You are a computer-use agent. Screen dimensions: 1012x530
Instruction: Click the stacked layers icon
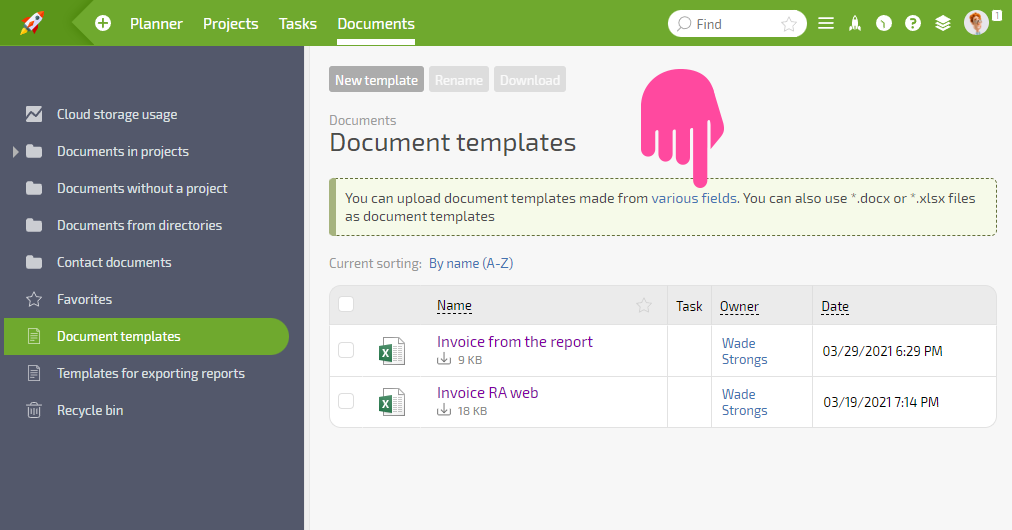[x=943, y=24]
